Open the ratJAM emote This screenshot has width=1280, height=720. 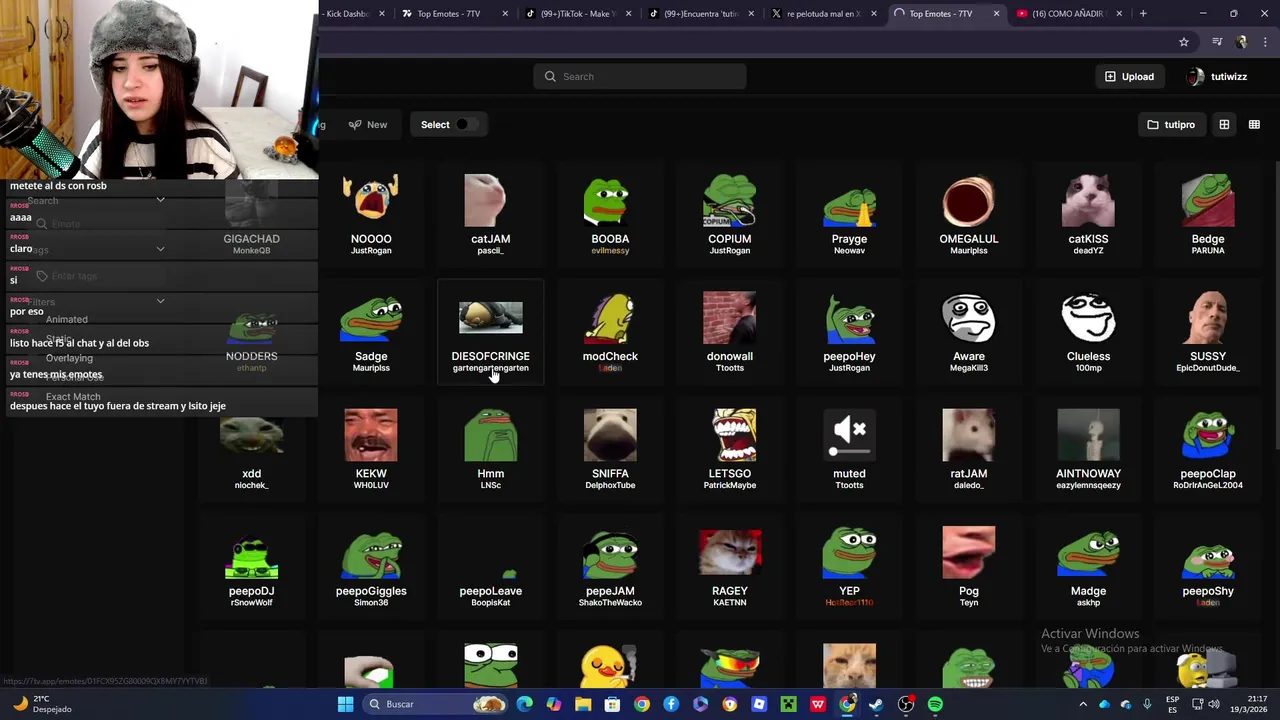coord(969,448)
